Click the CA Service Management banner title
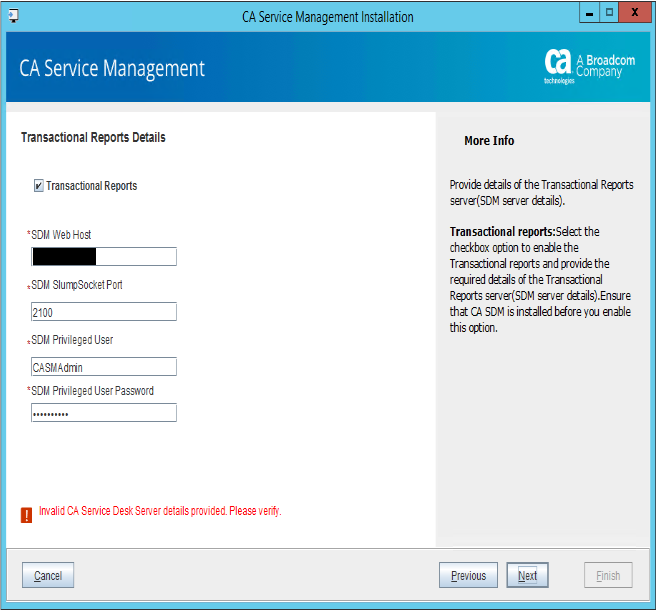The height and width of the screenshot is (610, 658). coord(112,68)
